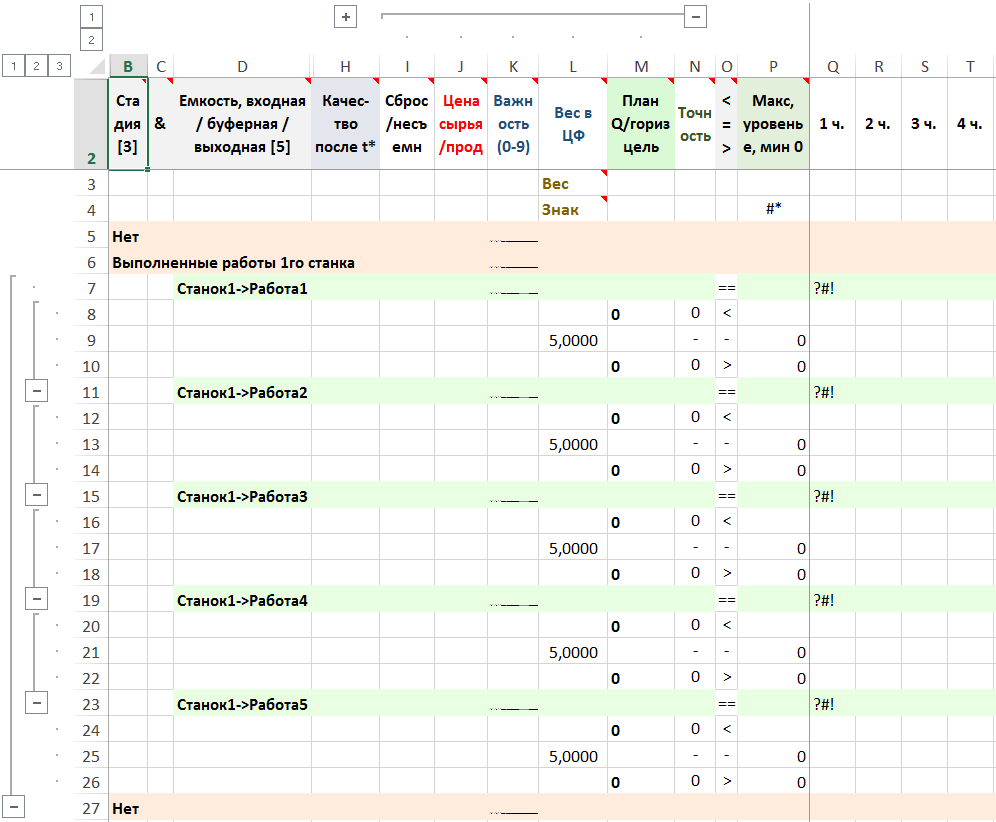The width and height of the screenshot is (996, 822).
Task: Select the 5,0000 value in row 9
Action: (x=573, y=341)
